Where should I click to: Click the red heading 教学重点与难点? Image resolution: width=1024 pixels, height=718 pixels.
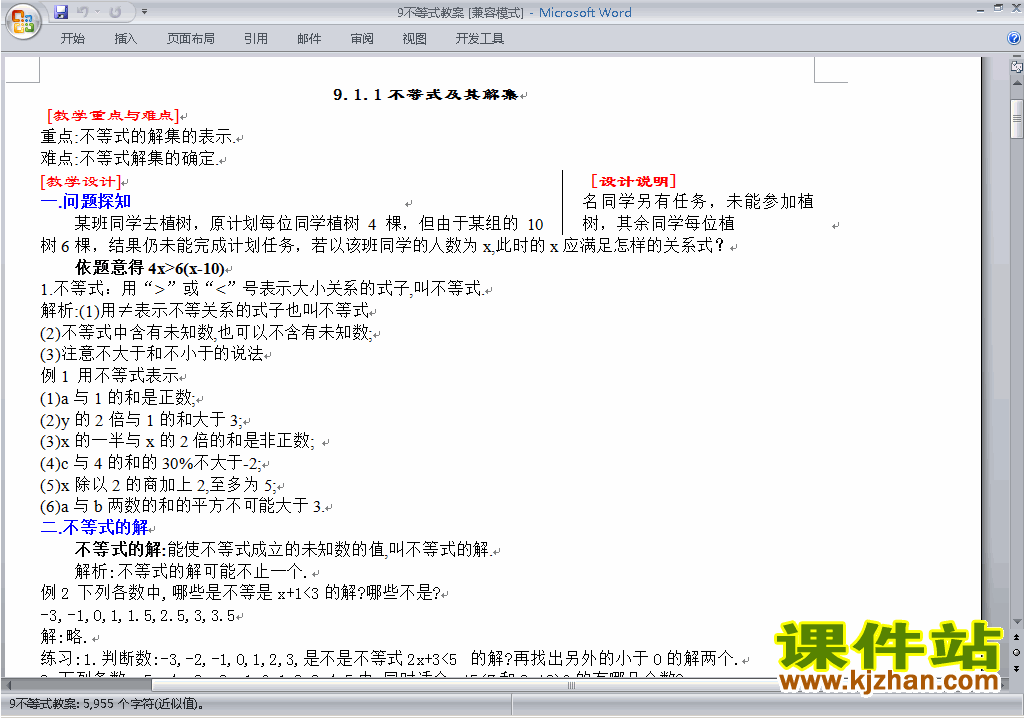113,116
